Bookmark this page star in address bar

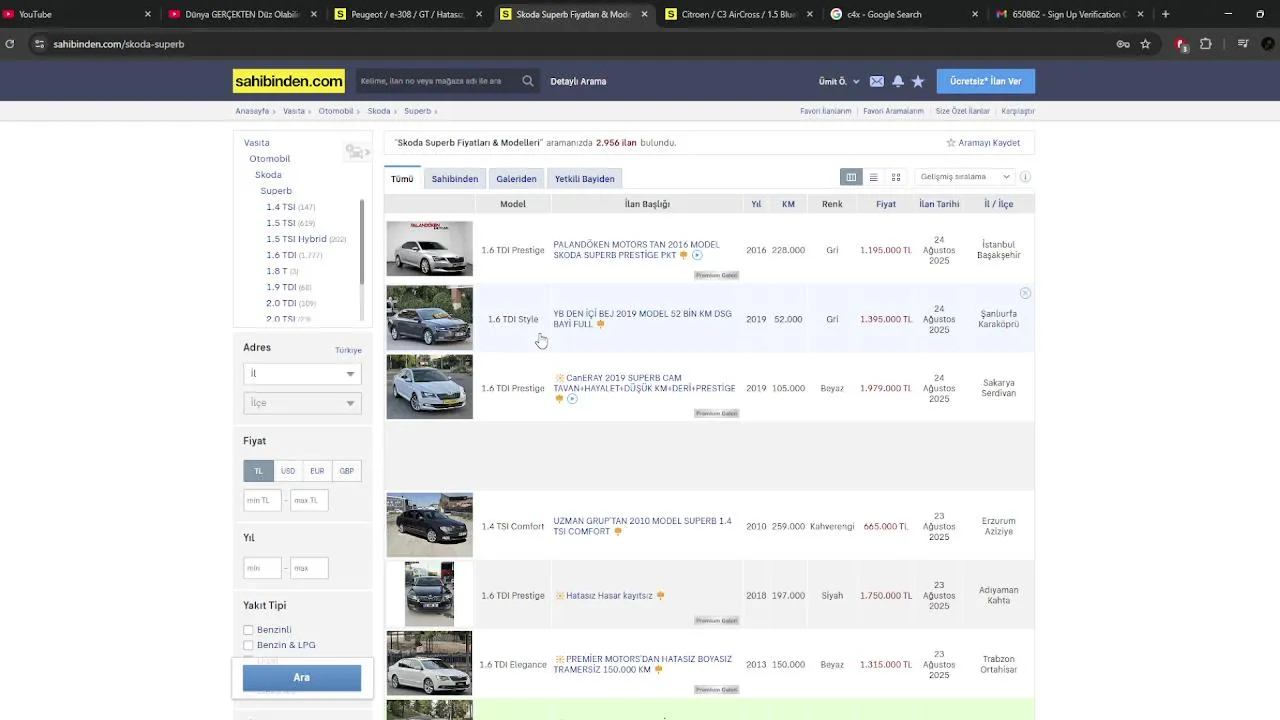1146,44
